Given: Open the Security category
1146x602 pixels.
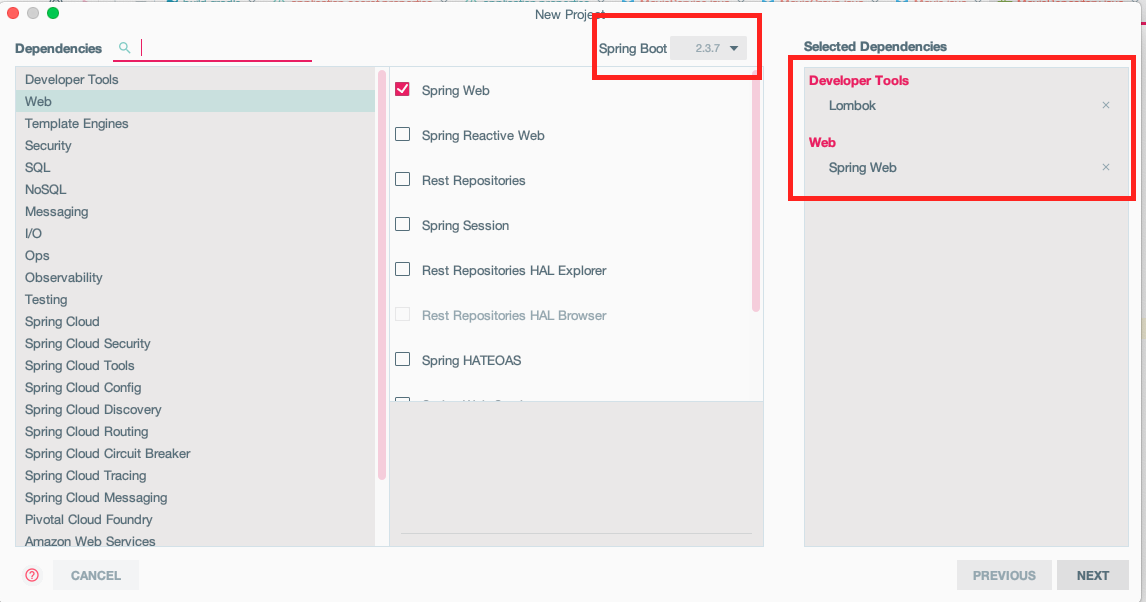Looking at the screenshot, I should pos(195,145).
